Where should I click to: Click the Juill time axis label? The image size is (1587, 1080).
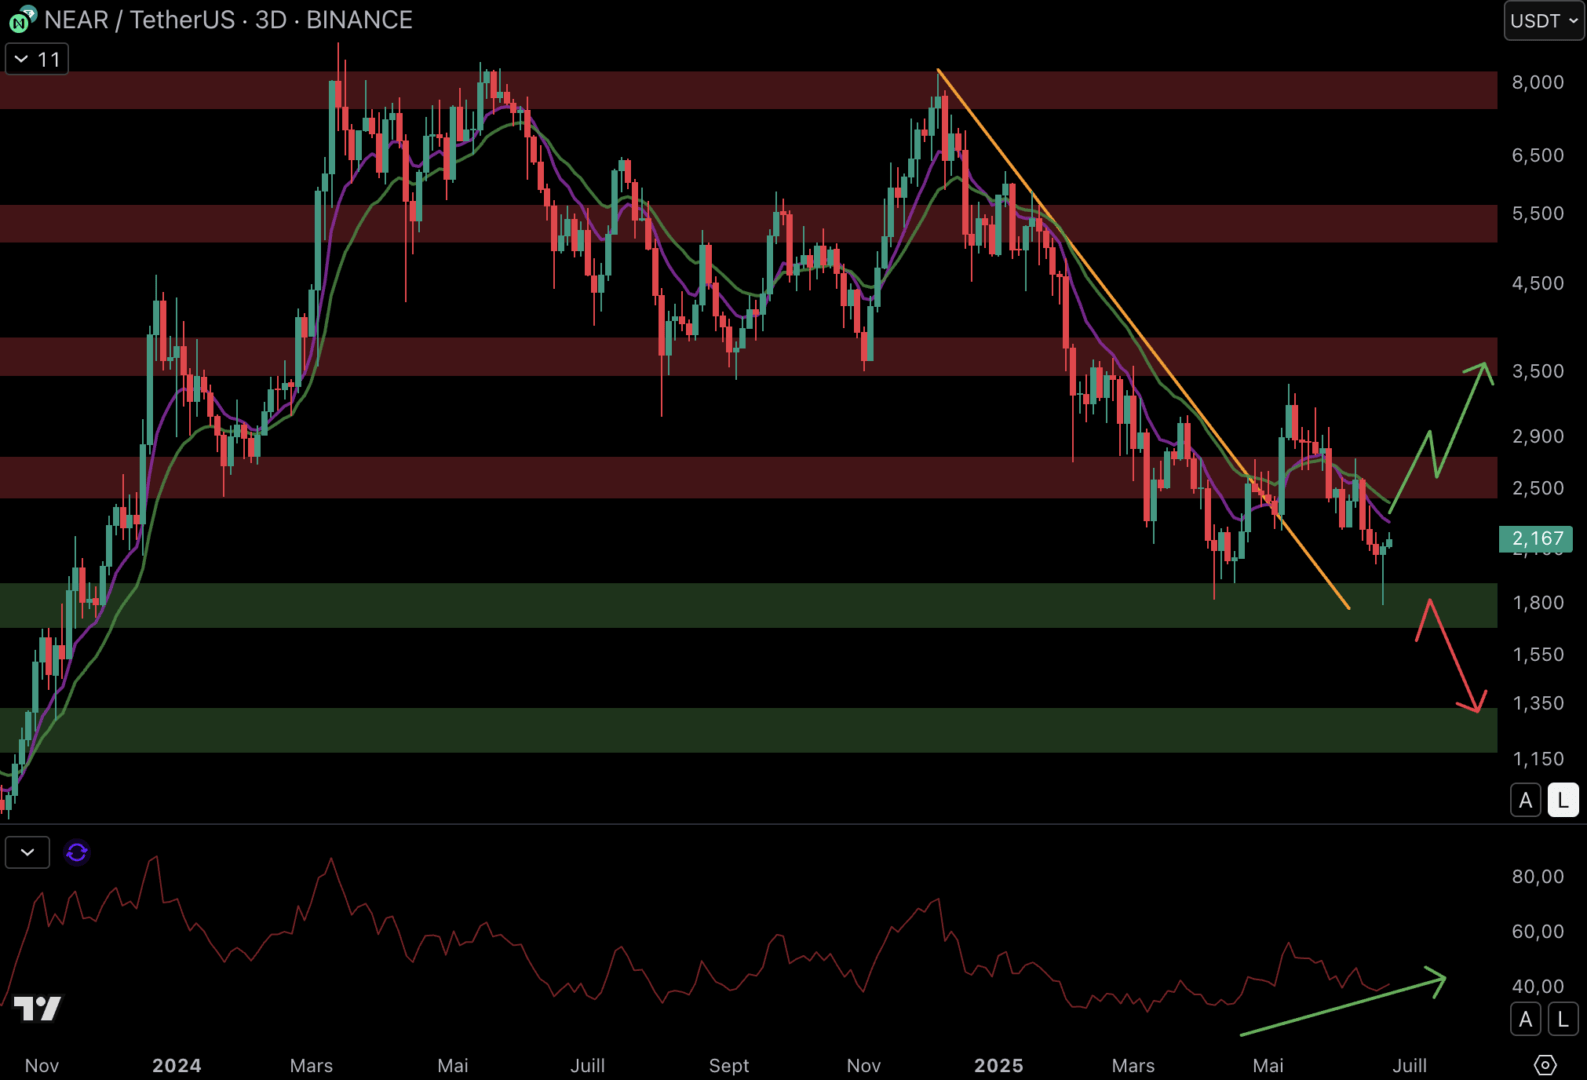pos(588,1065)
